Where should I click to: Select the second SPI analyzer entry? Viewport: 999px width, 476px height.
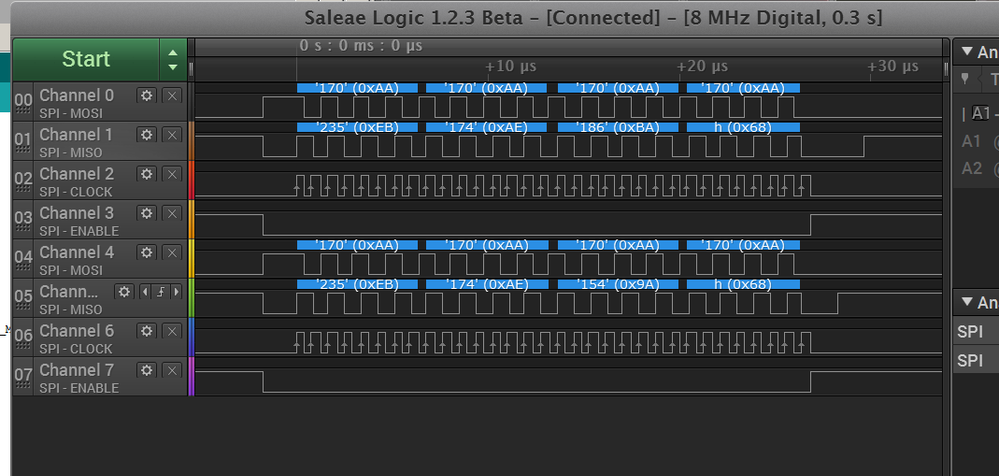970,360
